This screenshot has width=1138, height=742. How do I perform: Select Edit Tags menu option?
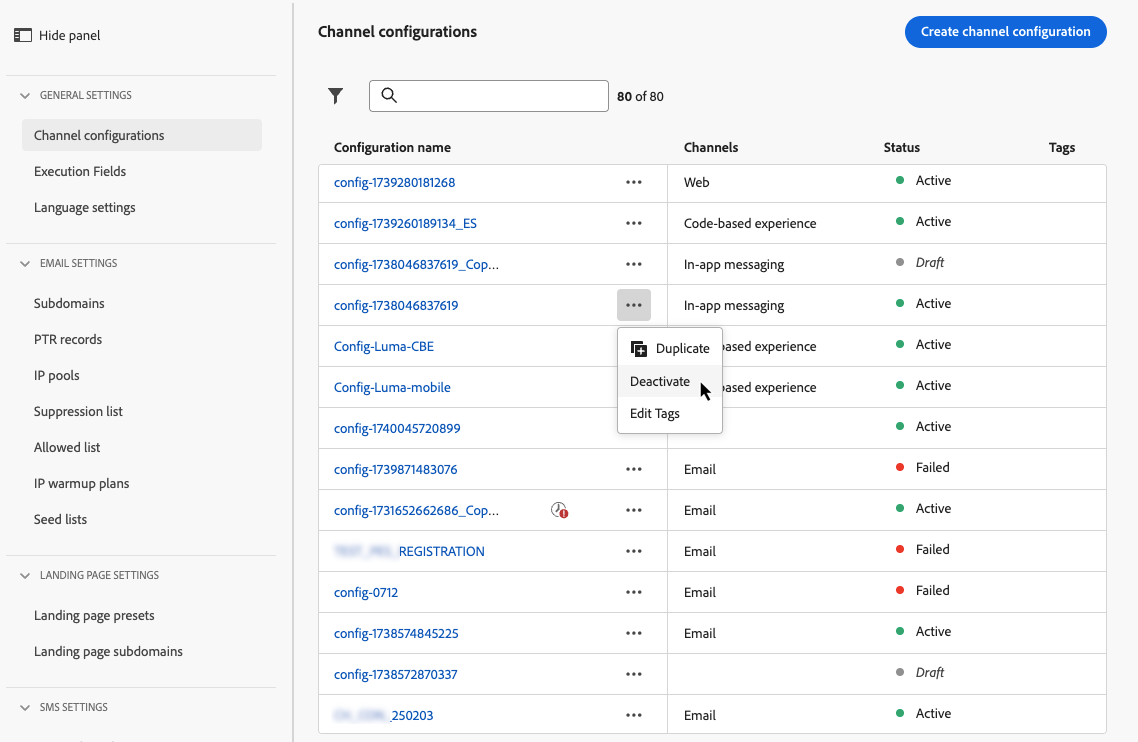(655, 414)
